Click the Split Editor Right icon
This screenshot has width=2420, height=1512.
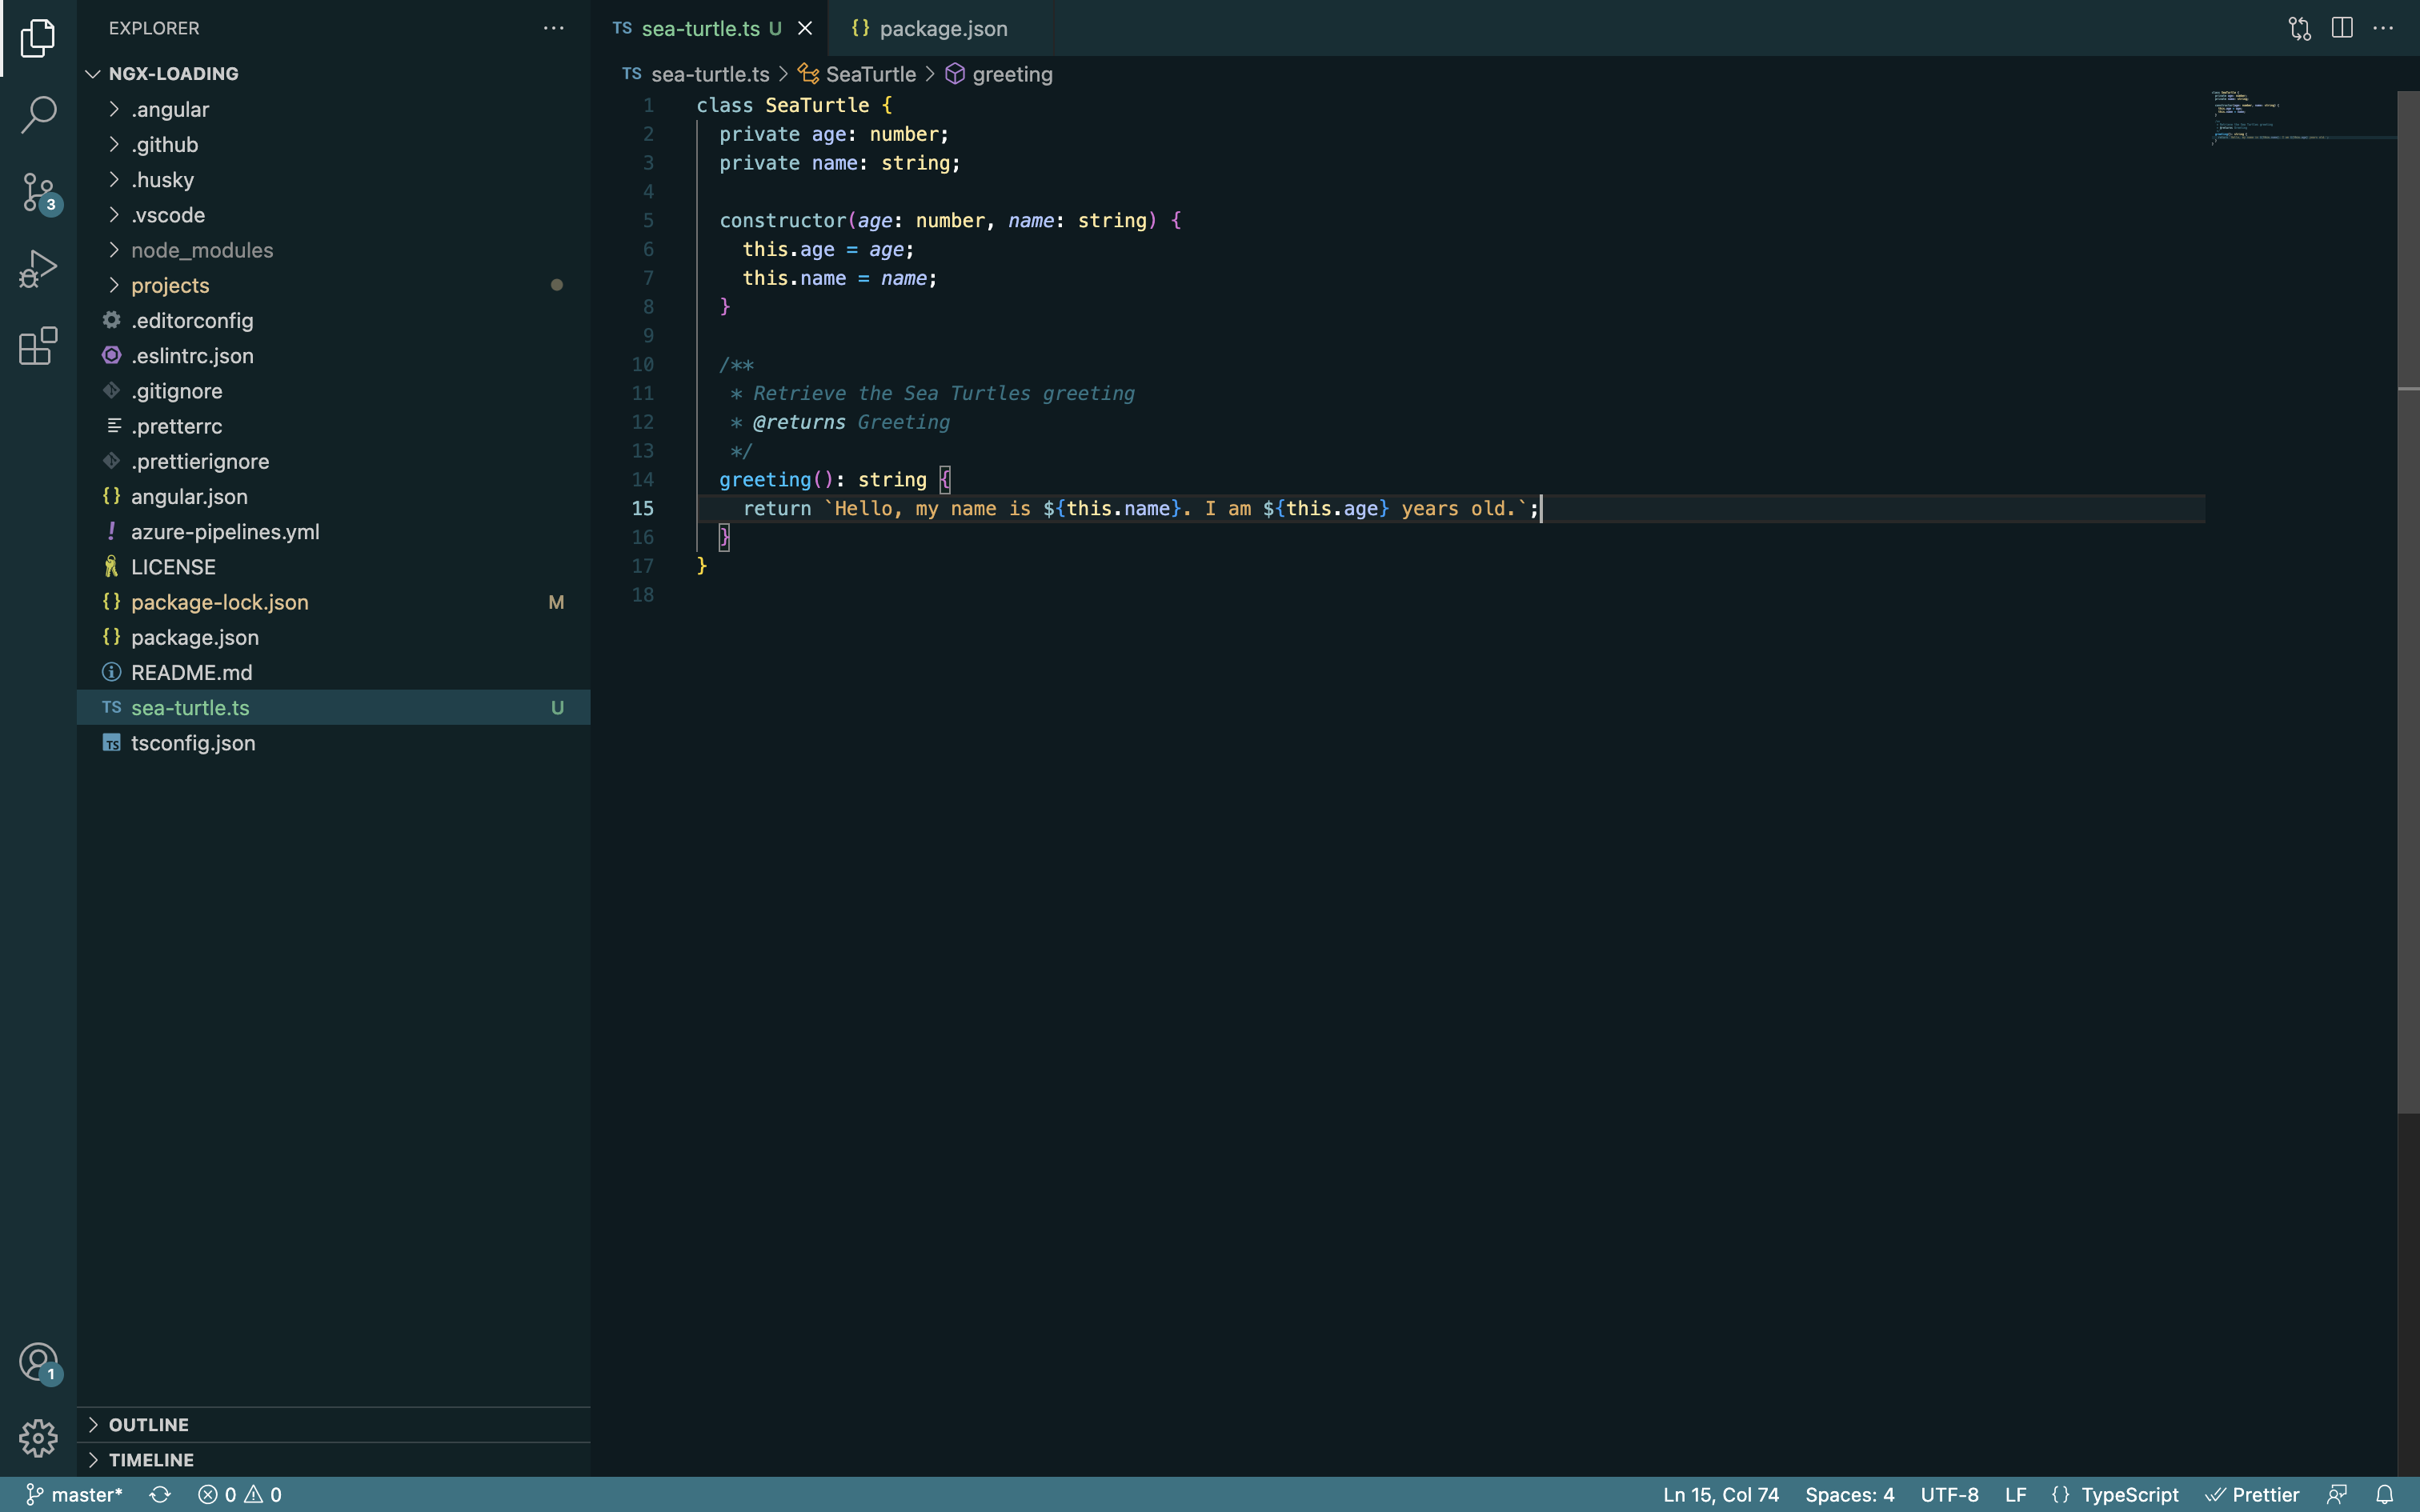(2341, 28)
